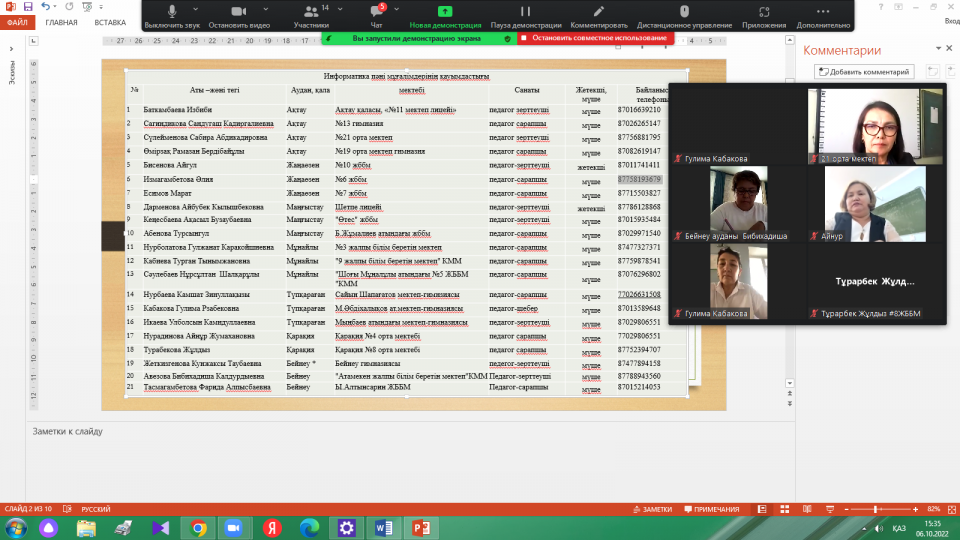Click spell check icon in status bar
Viewport: 960px width, 540px height.
pyautogui.click(x=67, y=509)
